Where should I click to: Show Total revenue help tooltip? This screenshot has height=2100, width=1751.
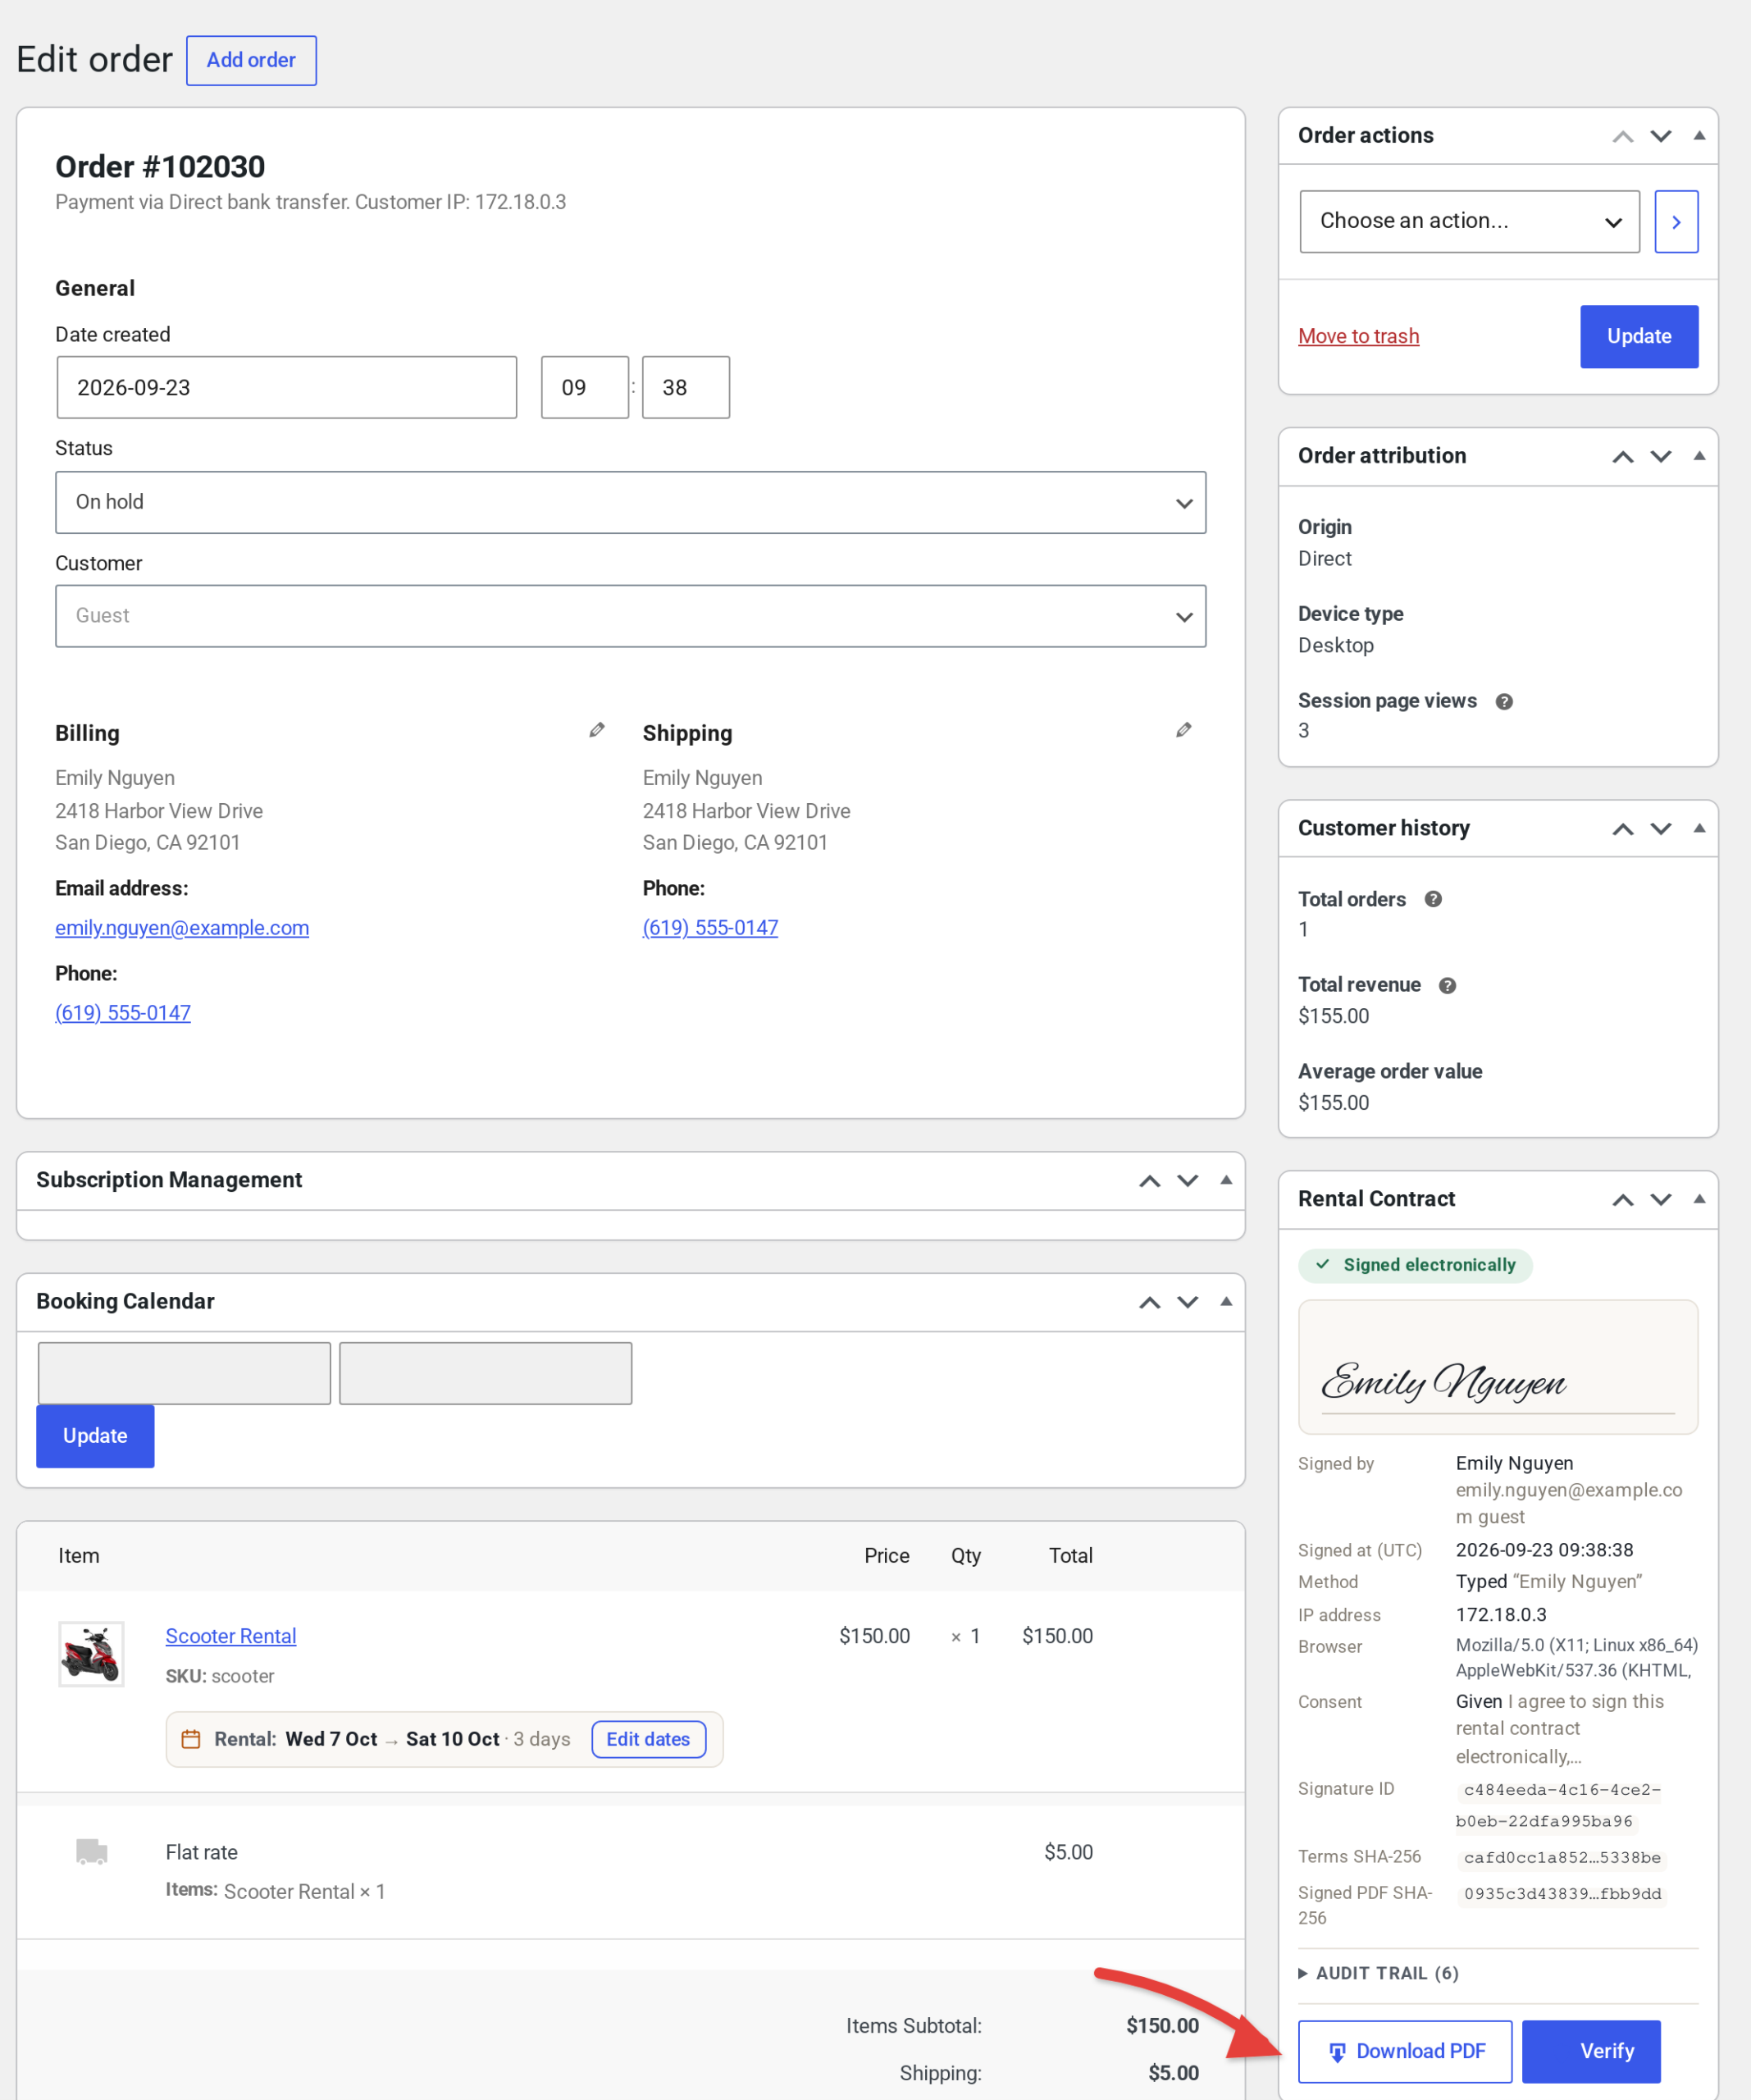[1447, 986]
